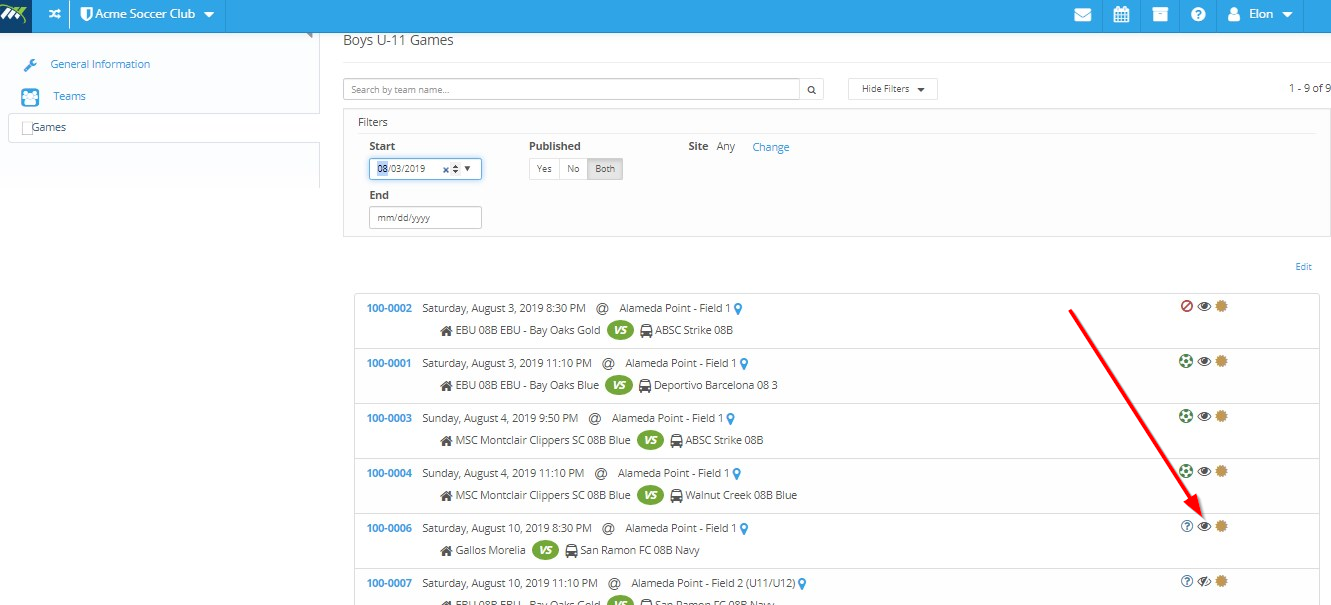Open the mail envelope icon in the header
The width and height of the screenshot is (1331, 605).
pos(1082,15)
